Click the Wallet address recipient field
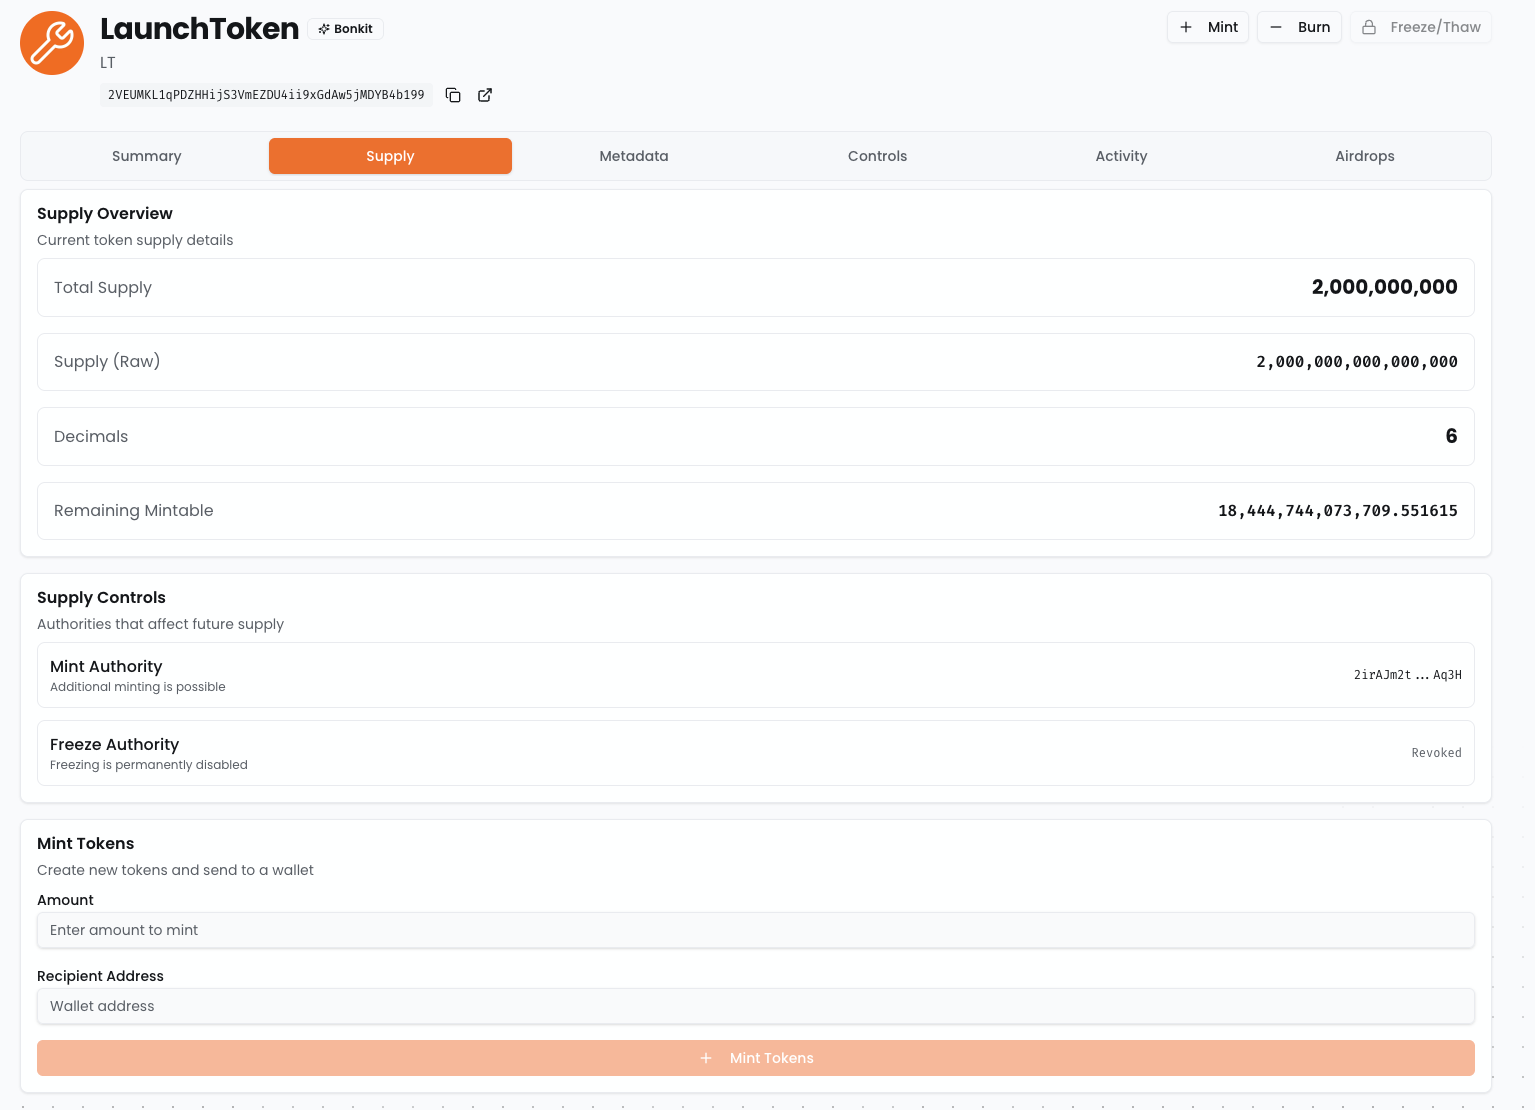This screenshot has height=1110, width=1535. click(x=755, y=1006)
